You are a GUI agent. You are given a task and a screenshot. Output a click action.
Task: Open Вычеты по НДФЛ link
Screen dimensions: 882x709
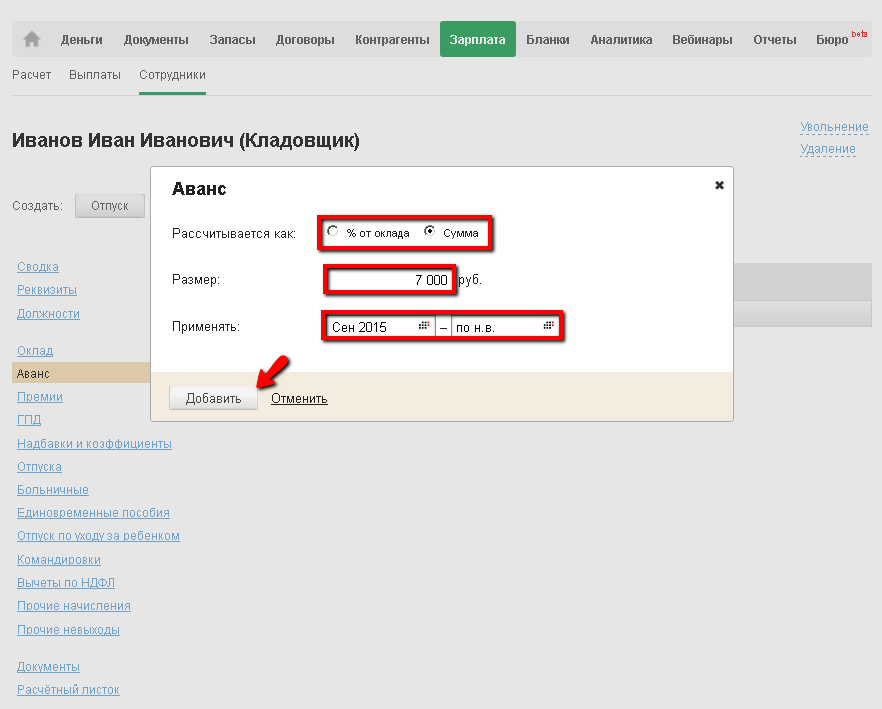(66, 582)
